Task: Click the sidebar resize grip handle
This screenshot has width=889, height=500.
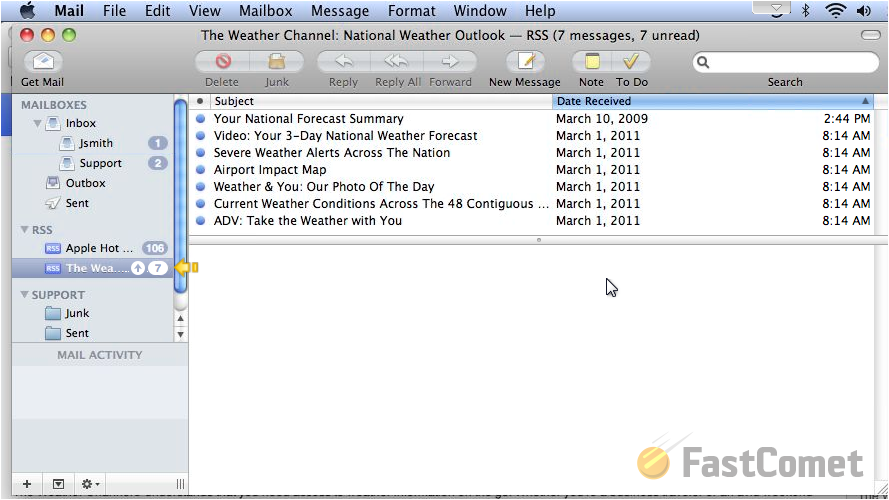Action: click(180, 484)
